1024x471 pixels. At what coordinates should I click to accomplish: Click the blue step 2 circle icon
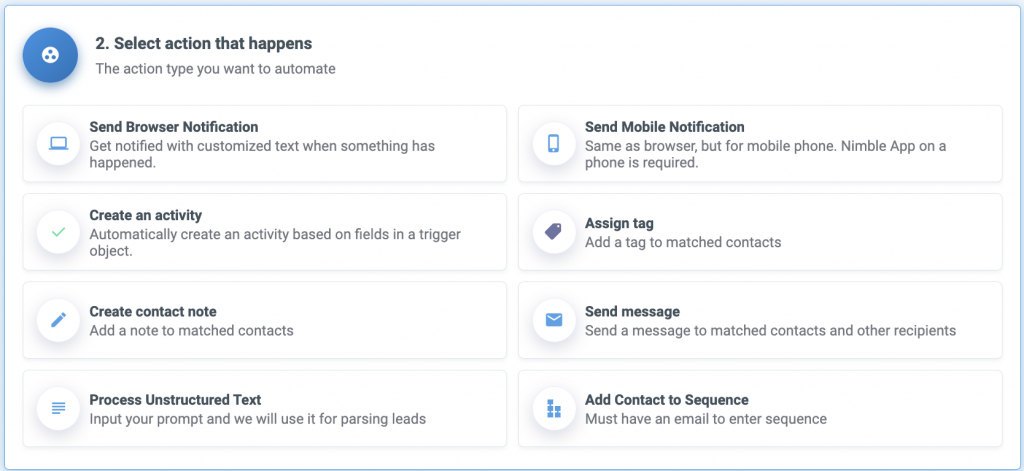50,55
